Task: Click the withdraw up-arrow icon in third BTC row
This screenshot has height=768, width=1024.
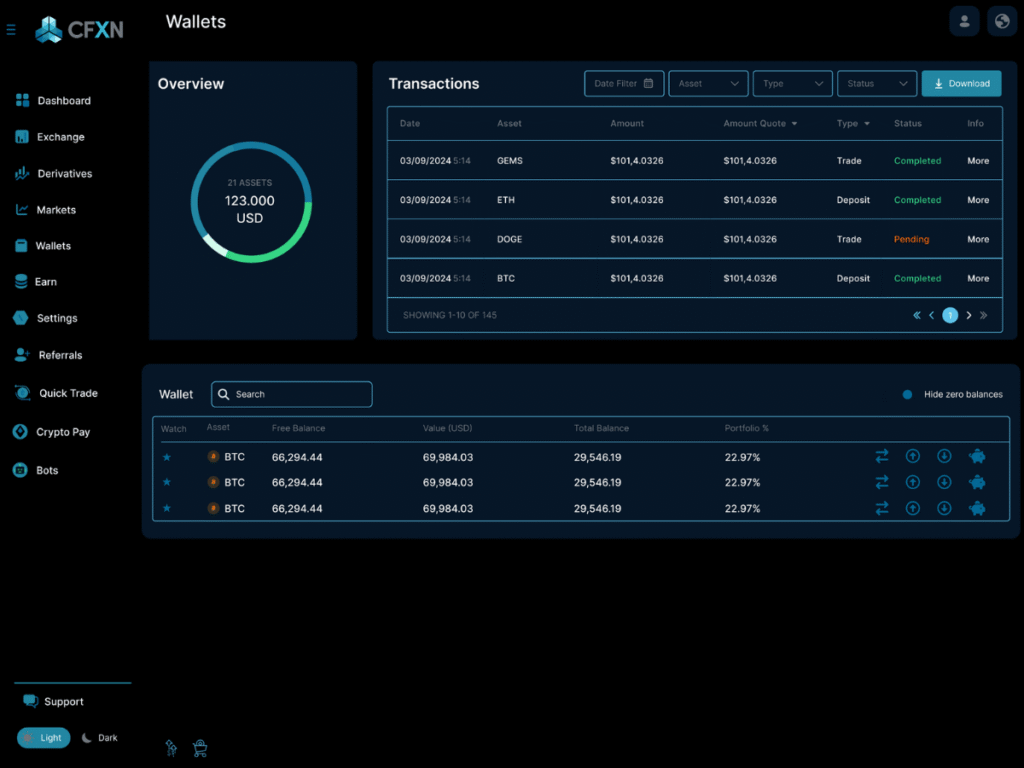Action: 912,508
